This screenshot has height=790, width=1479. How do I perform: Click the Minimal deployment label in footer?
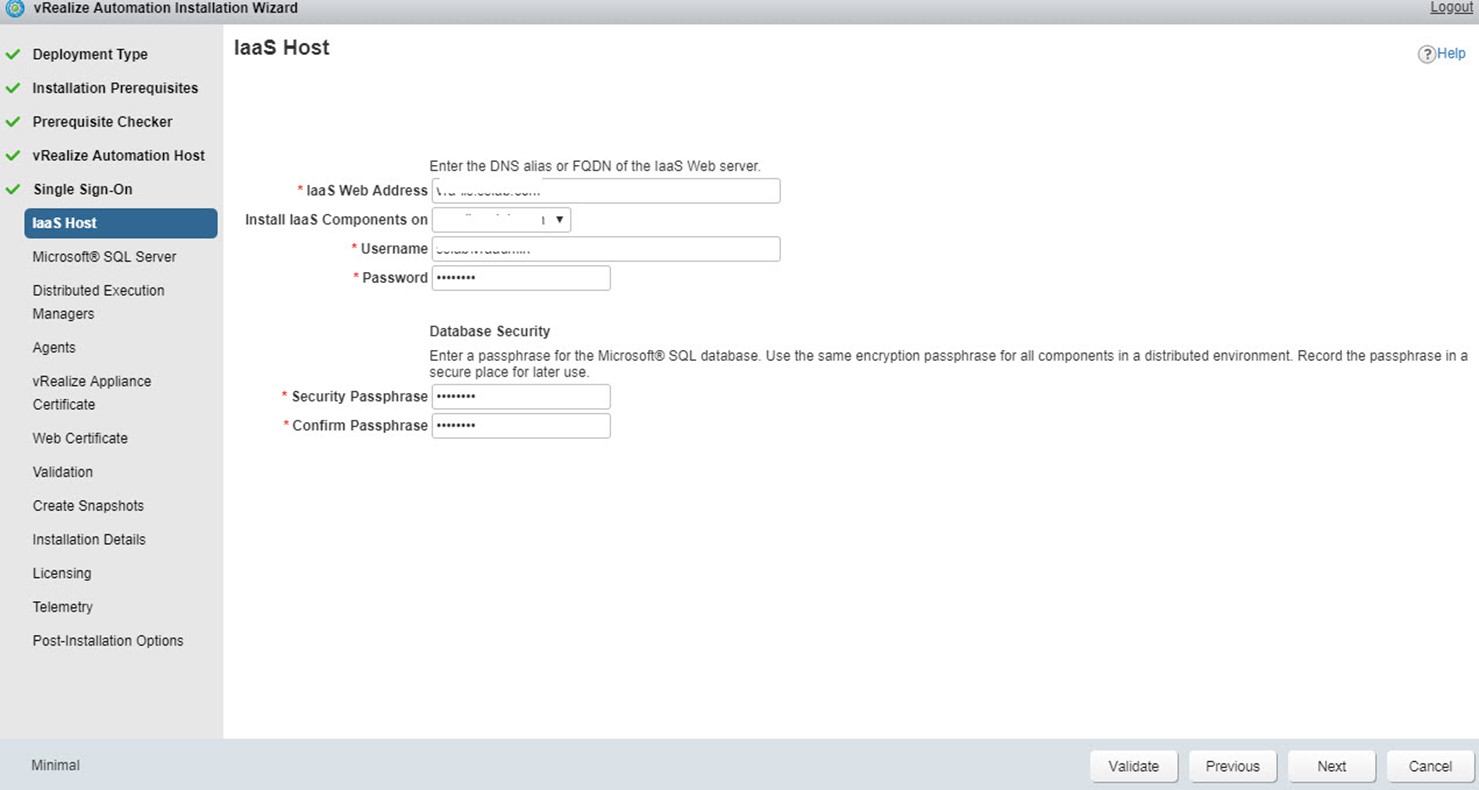56,766
